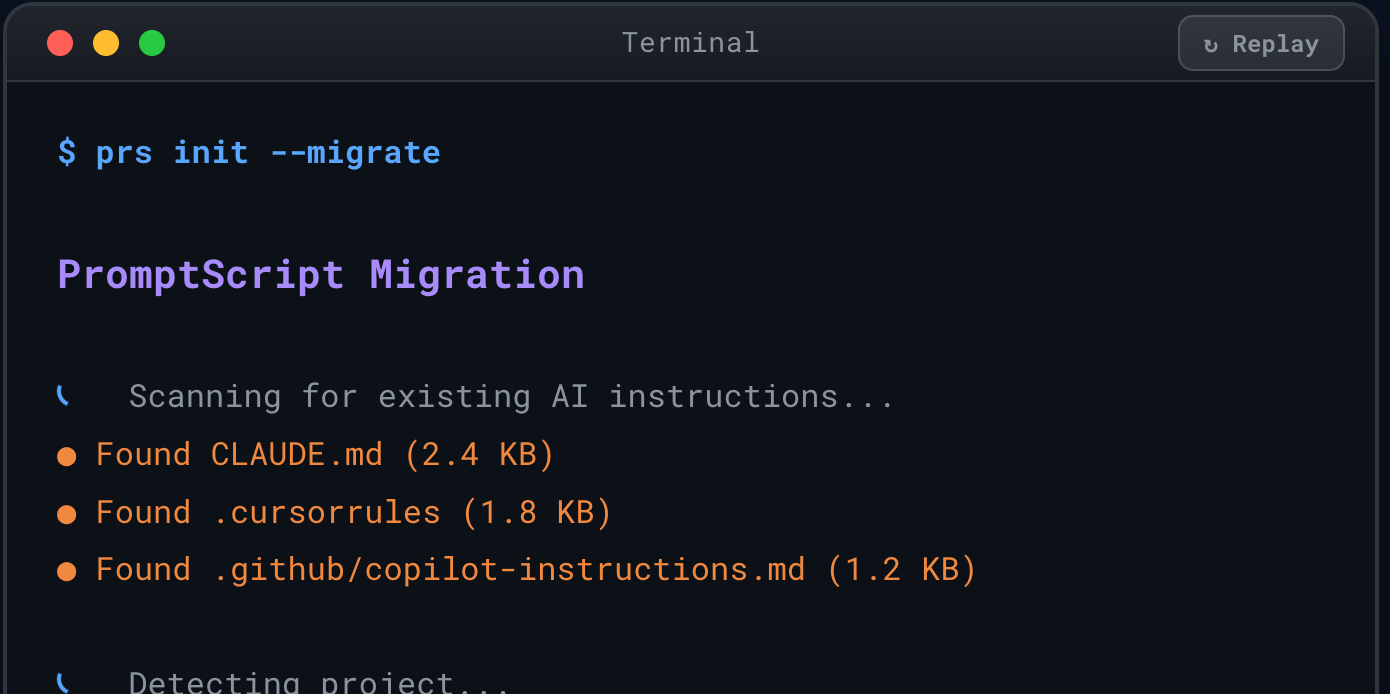Click the Scanning for existing AI instructions line

(510, 395)
